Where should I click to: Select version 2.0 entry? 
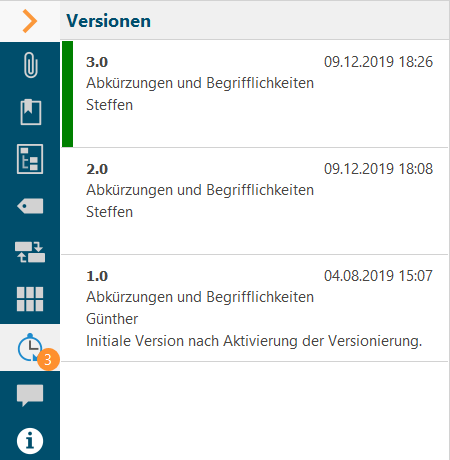[x=255, y=201]
